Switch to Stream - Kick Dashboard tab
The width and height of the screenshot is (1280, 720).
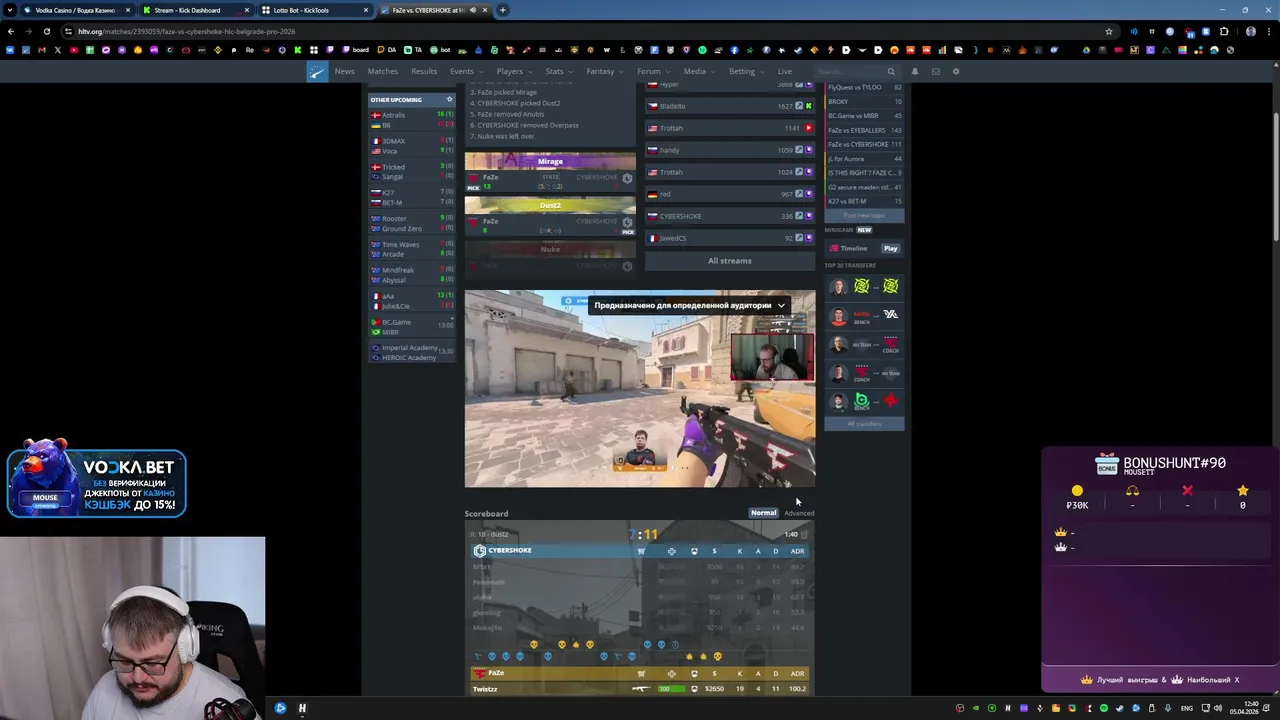[196, 10]
